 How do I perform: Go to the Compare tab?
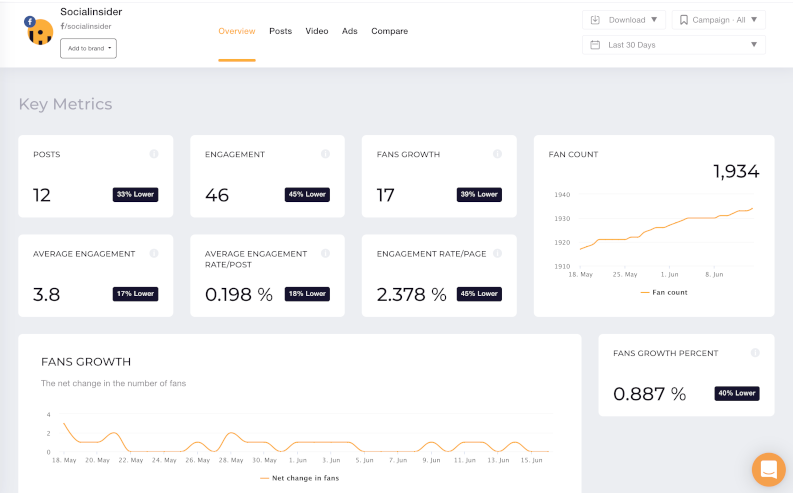[x=389, y=31]
